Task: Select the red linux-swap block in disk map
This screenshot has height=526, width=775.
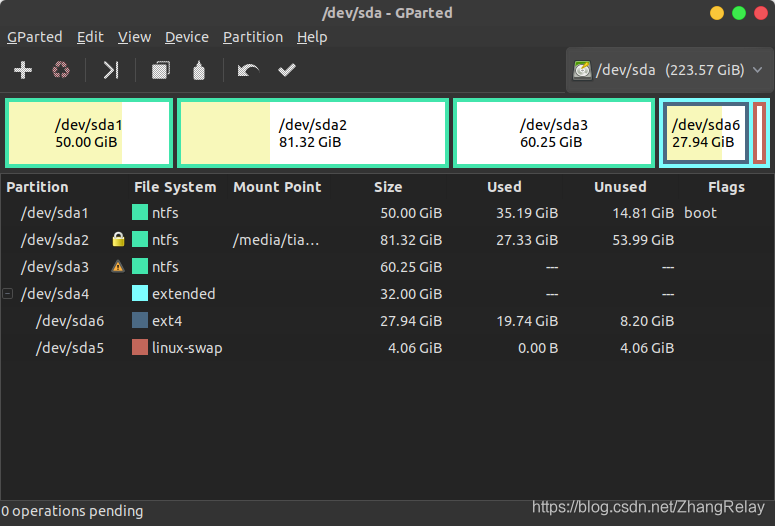Action: [760, 133]
